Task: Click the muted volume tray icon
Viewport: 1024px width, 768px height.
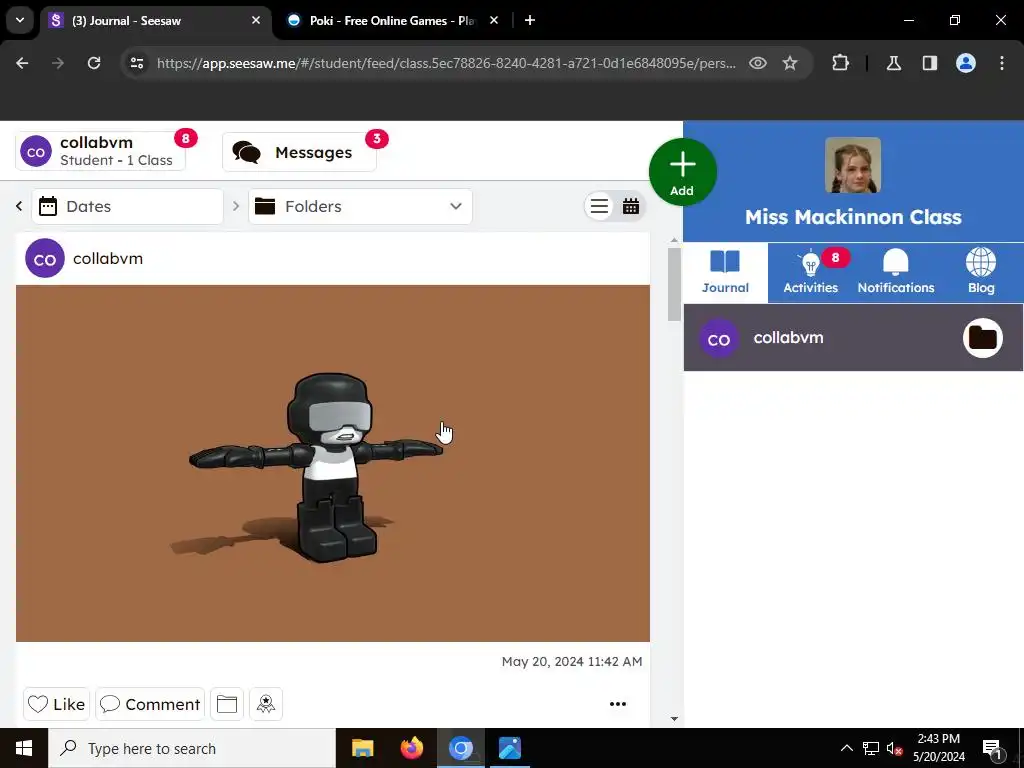Action: click(x=894, y=748)
